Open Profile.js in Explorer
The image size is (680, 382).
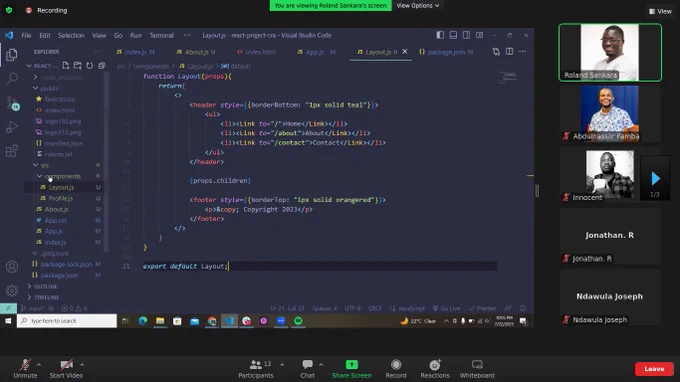61,198
